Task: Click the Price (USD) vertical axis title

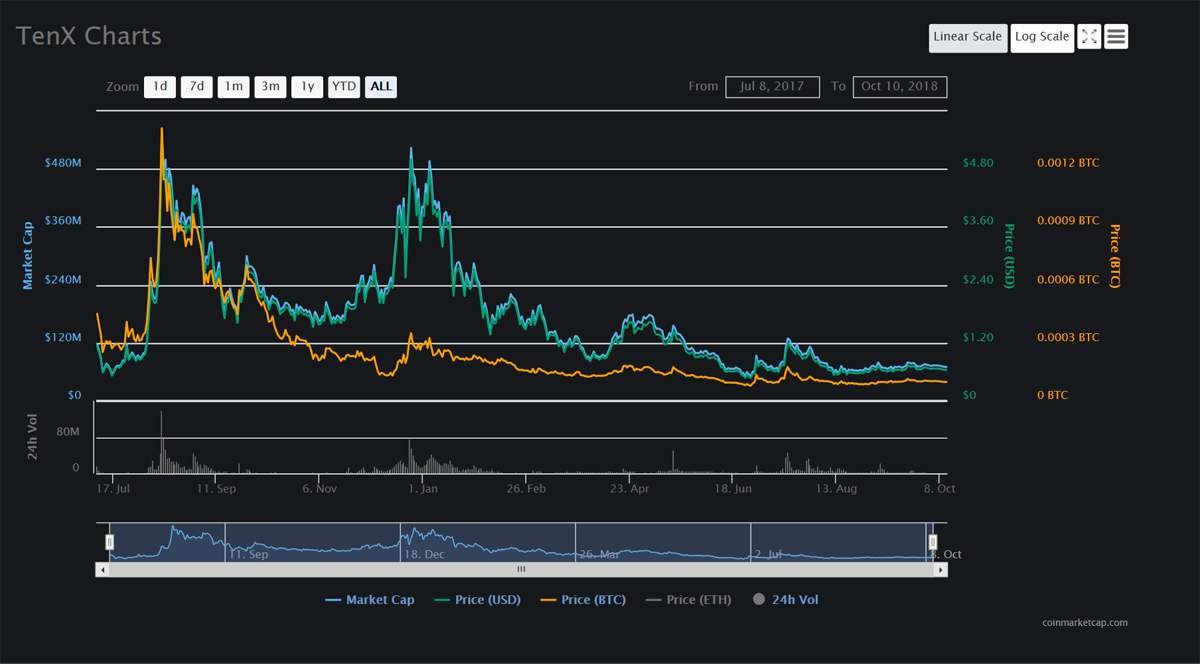Action: (x=1009, y=256)
